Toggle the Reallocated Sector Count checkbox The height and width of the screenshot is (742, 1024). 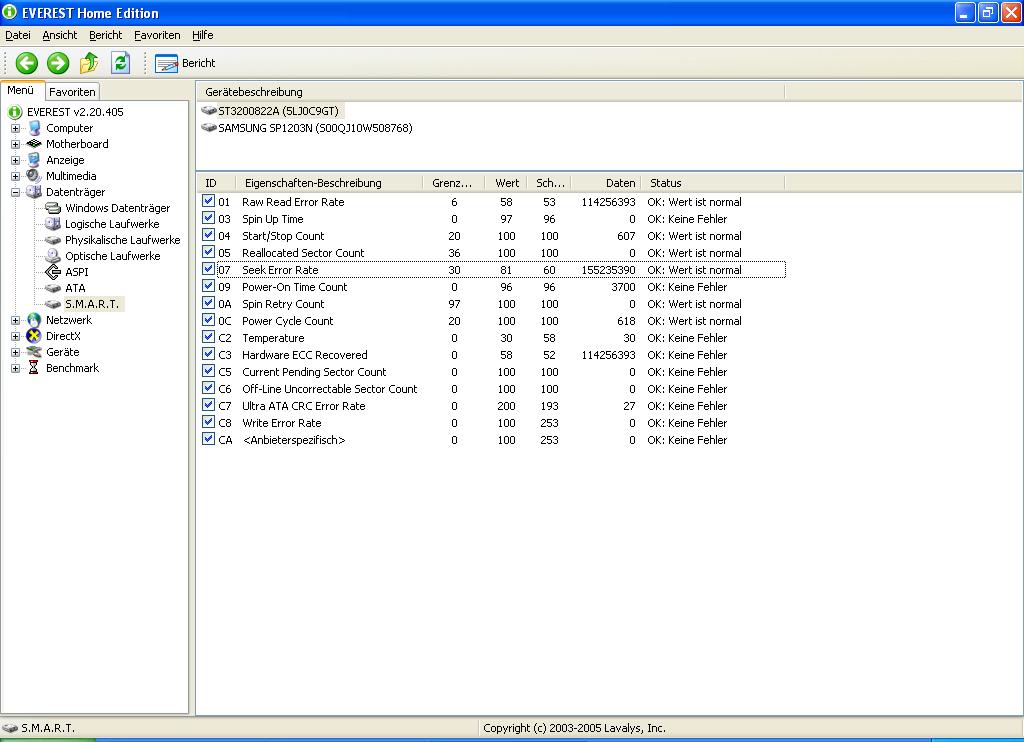(208, 252)
